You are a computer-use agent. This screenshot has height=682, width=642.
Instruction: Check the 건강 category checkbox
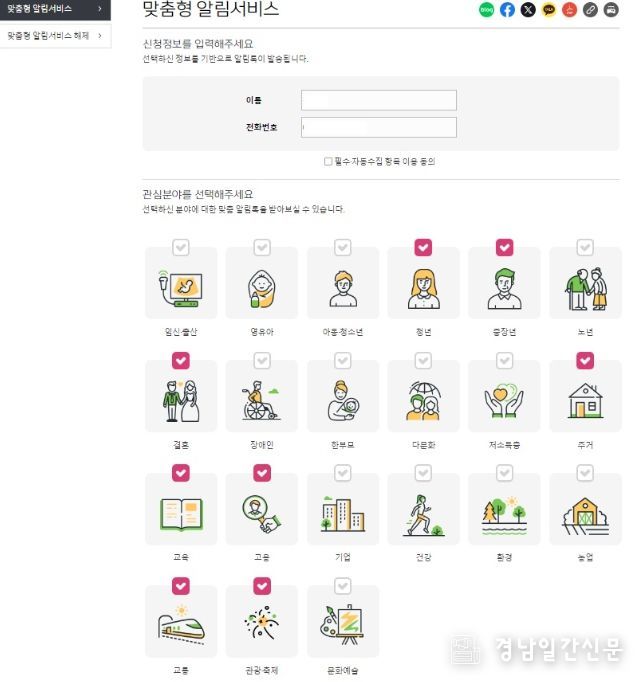click(423, 473)
